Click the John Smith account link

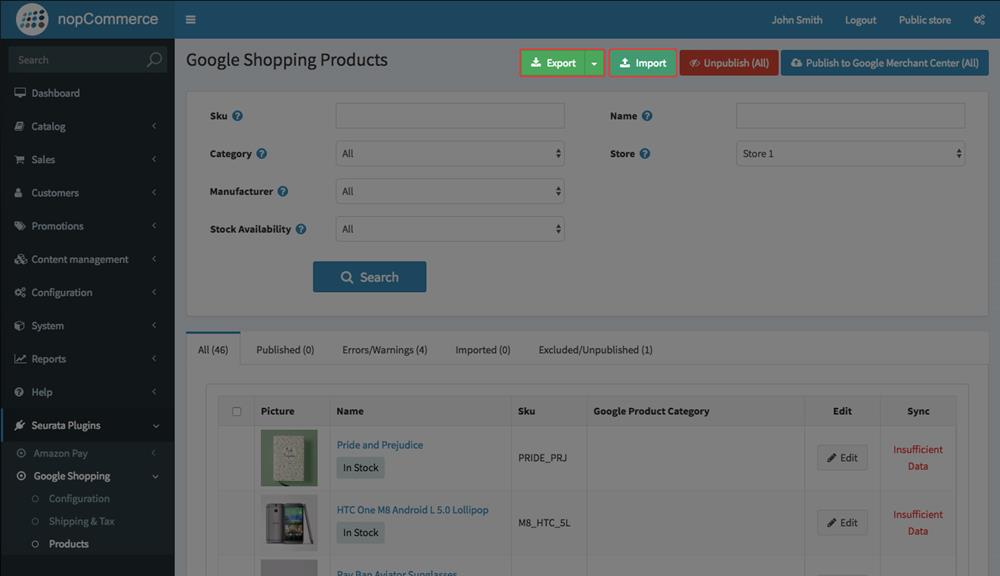[x=797, y=20]
